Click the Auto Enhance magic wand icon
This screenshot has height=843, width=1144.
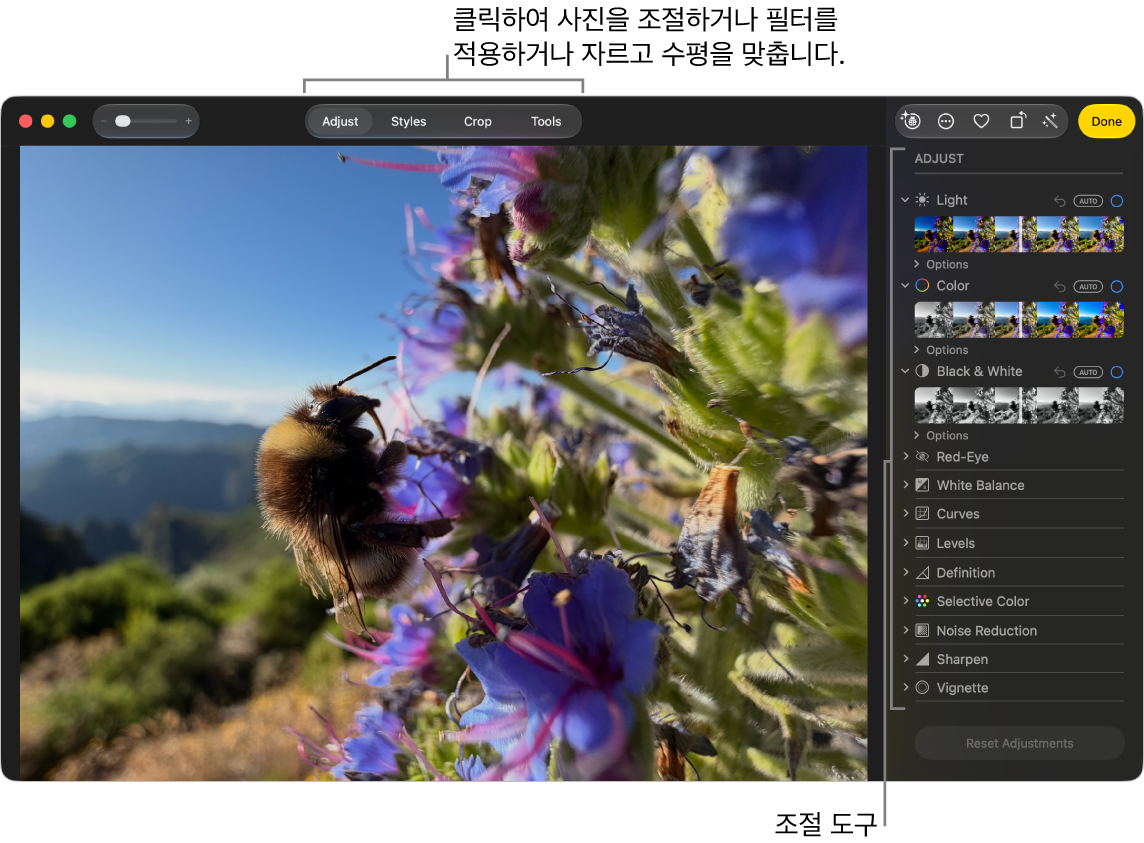point(1051,121)
